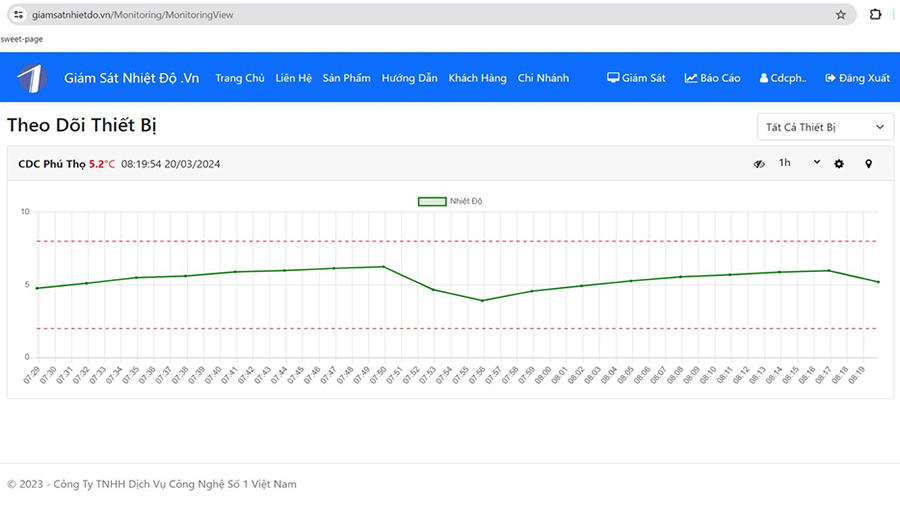Open the browser extensions puzzle icon
Screen dimensions: 900x512
pos(875,15)
